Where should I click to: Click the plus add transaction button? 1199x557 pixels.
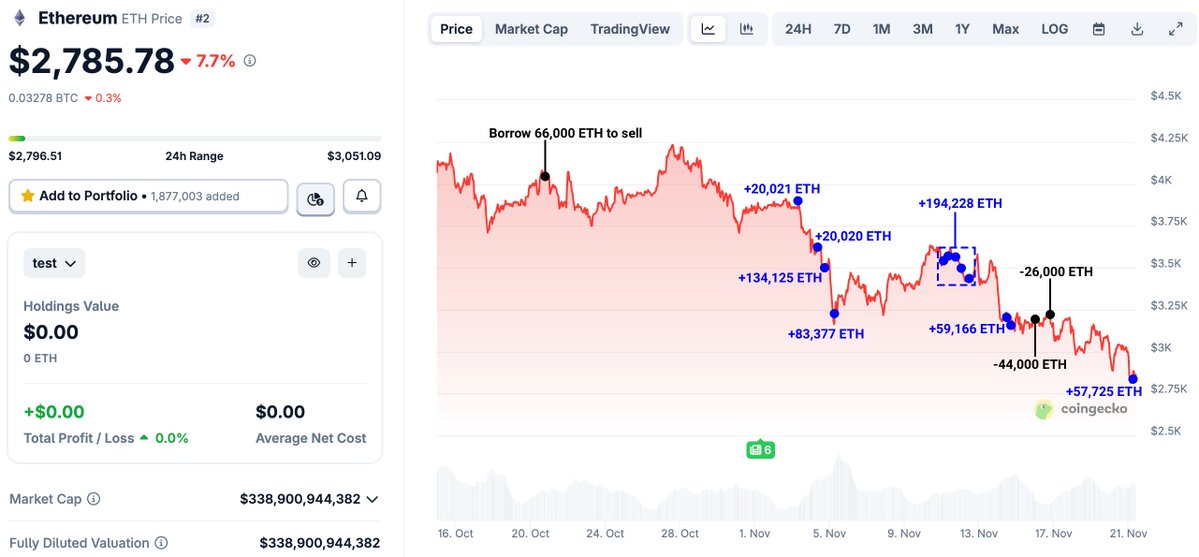(x=352, y=263)
